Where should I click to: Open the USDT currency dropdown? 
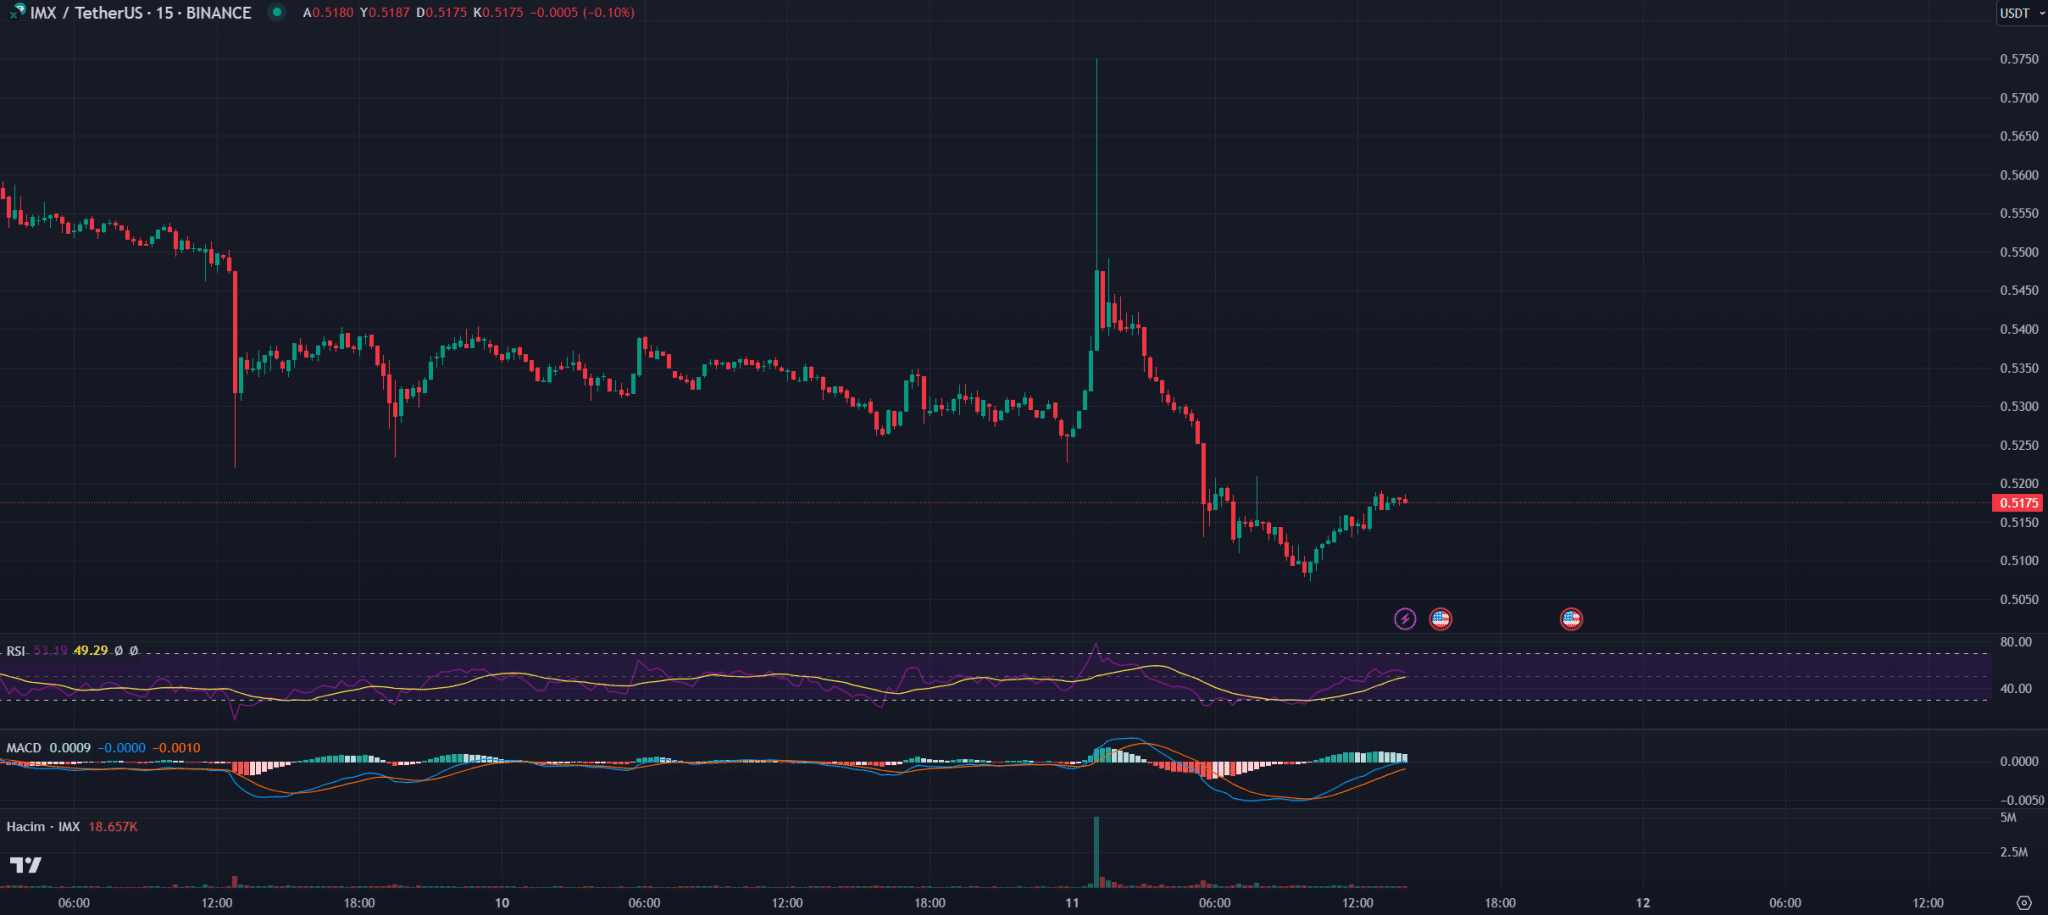[2021, 13]
